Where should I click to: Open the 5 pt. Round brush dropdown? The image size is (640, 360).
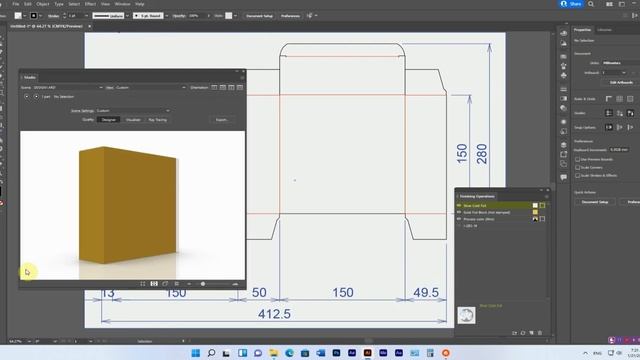pyautogui.click(x=167, y=16)
